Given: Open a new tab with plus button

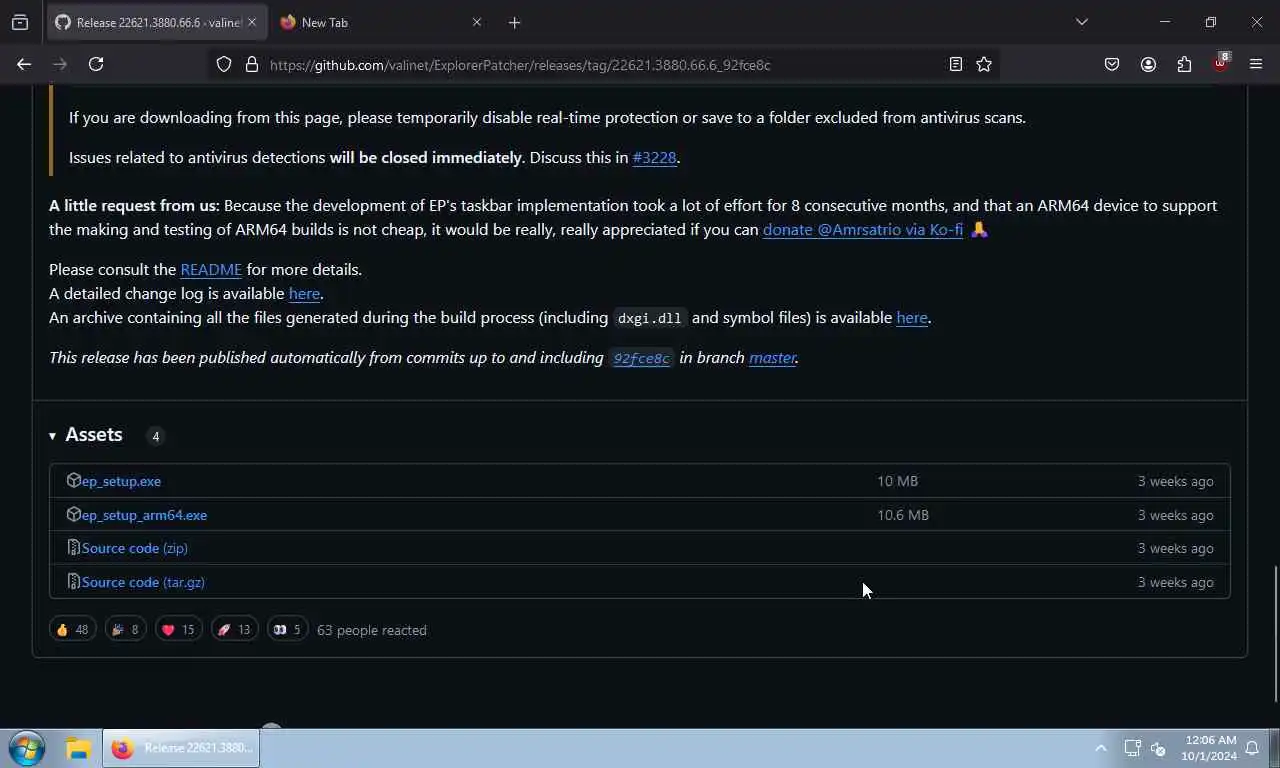Looking at the screenshot, I should [514, 22].
